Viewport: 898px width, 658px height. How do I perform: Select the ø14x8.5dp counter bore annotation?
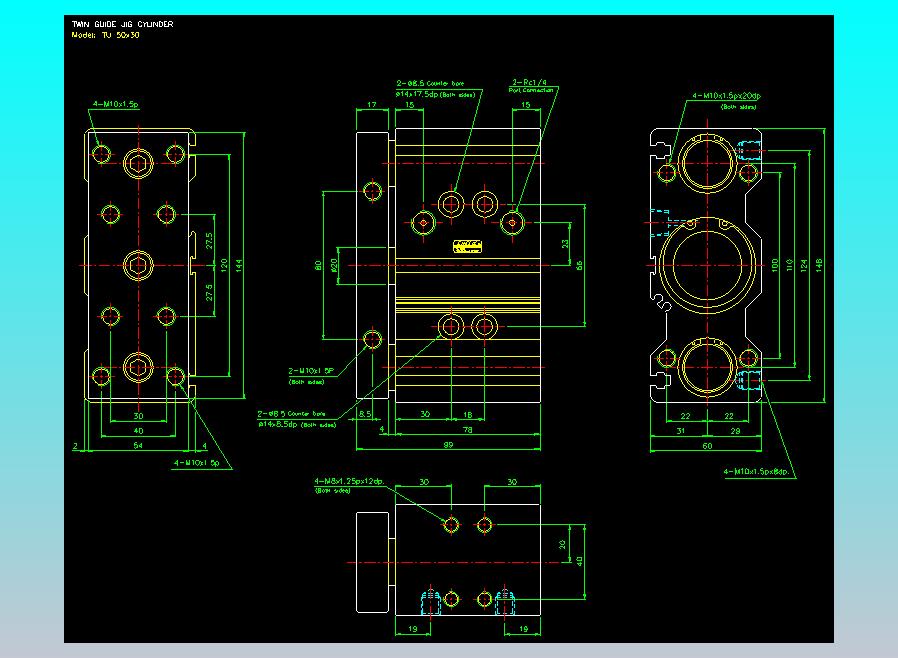(280, 424)
